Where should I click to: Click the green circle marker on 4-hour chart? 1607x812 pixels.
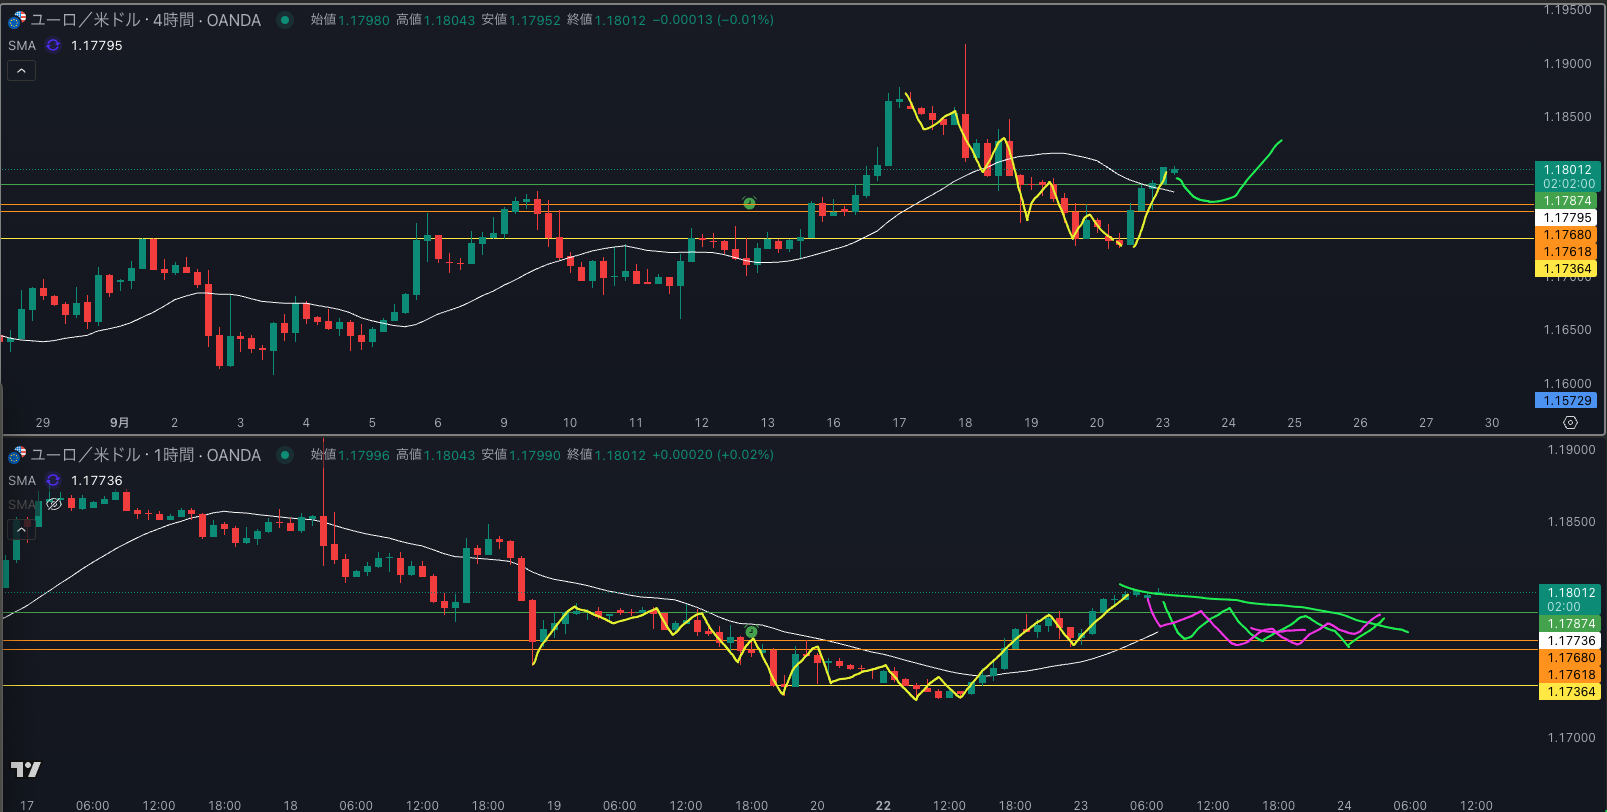(749, 203)
